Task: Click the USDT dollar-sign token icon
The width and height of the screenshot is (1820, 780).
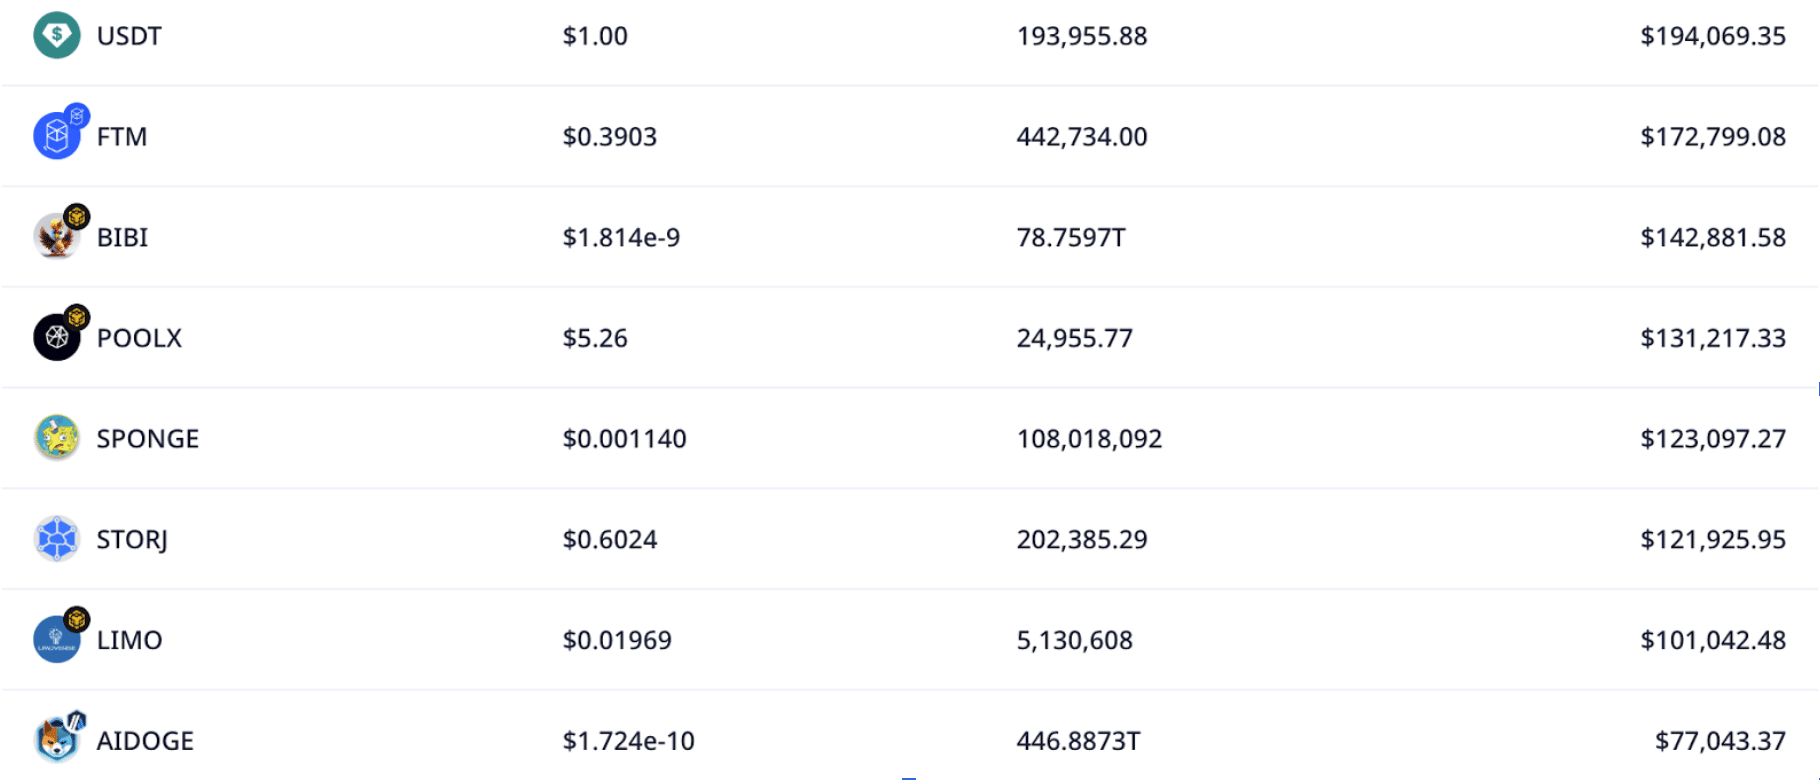Action: coord(57,35)
